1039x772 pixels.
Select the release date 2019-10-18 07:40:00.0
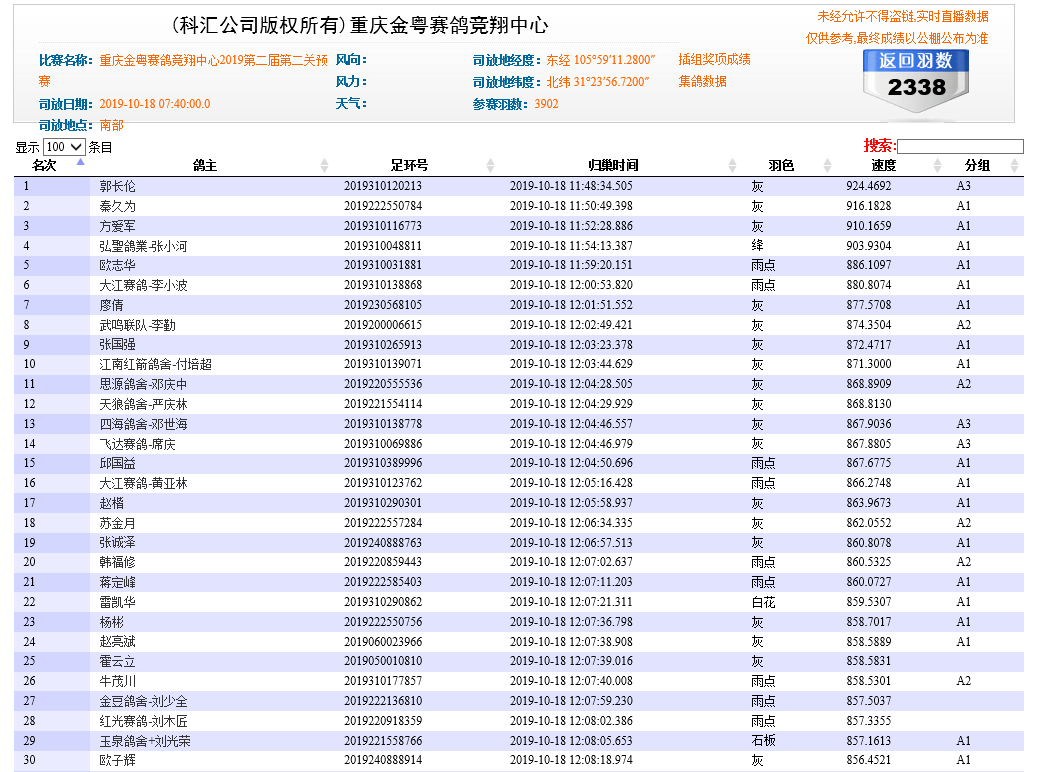[x=155, y=104]
